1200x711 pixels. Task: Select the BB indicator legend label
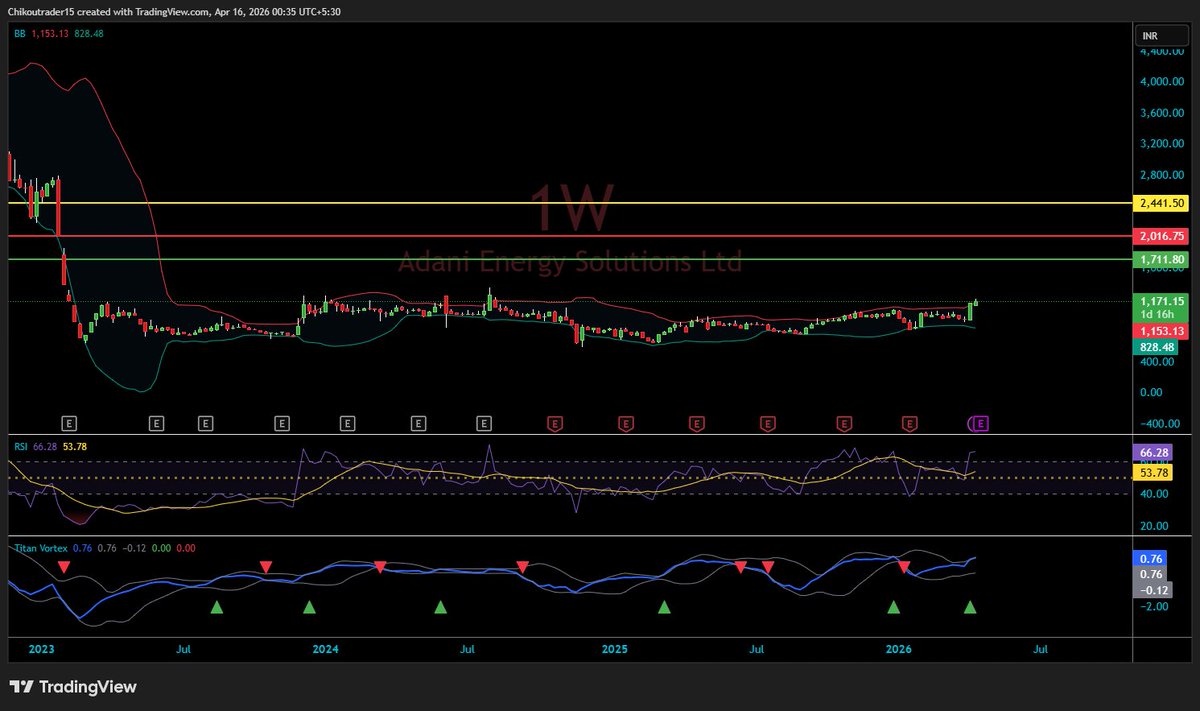coord(18,33)
